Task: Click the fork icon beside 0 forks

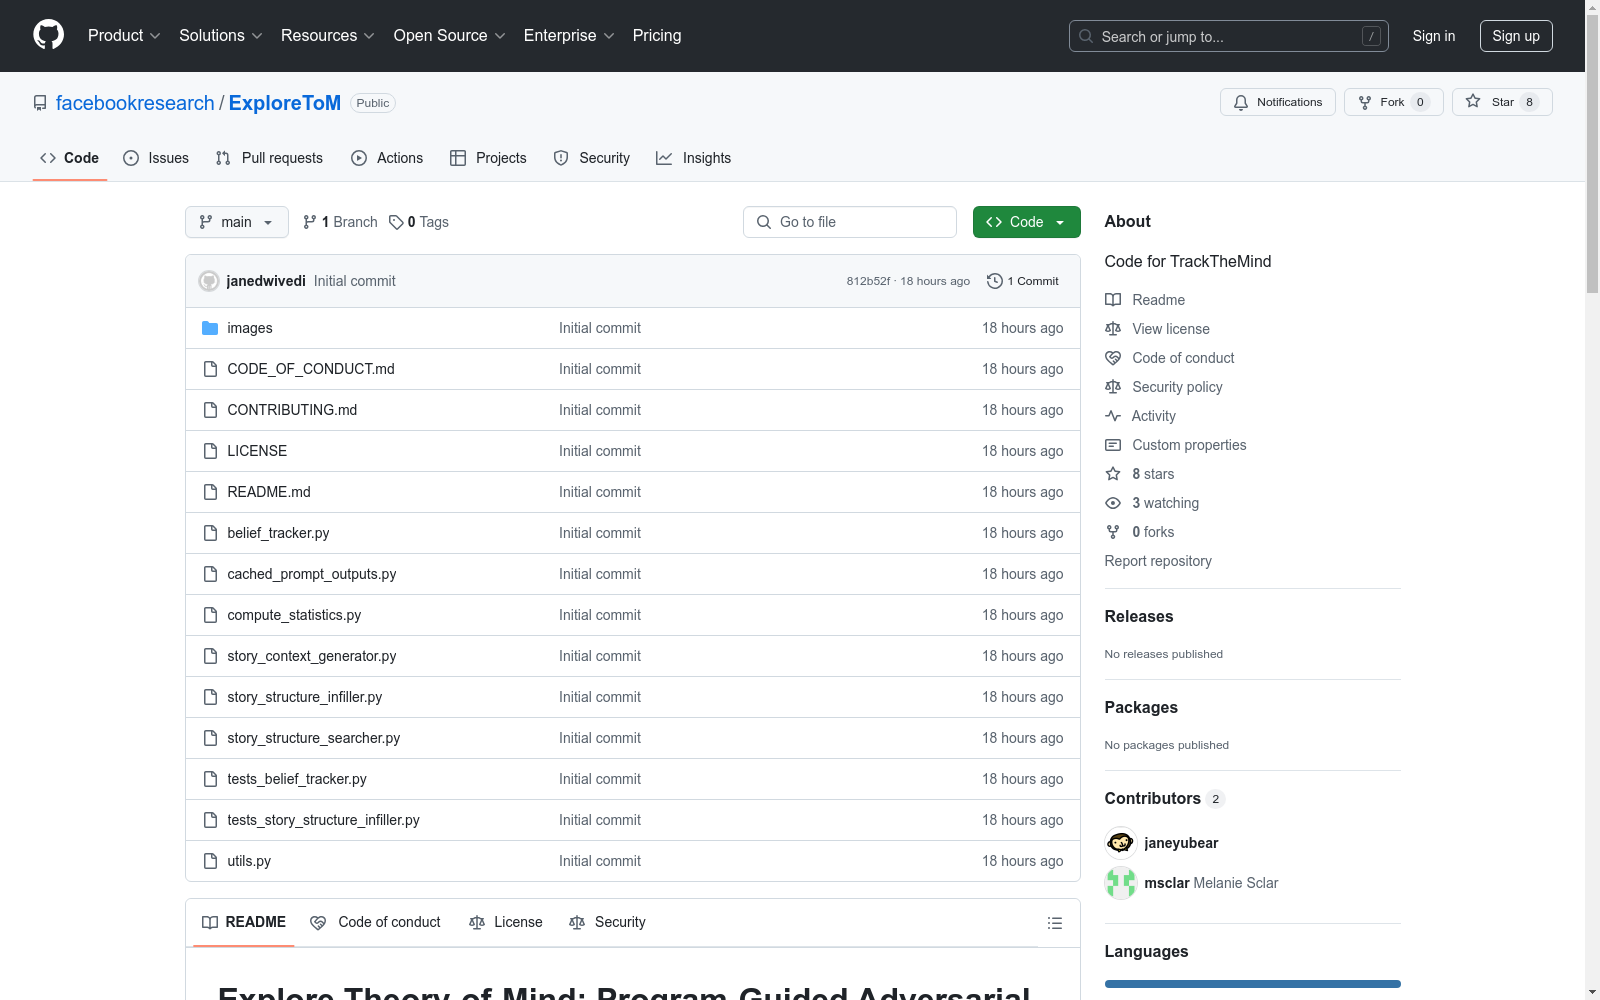Action: coord(1113,532)
